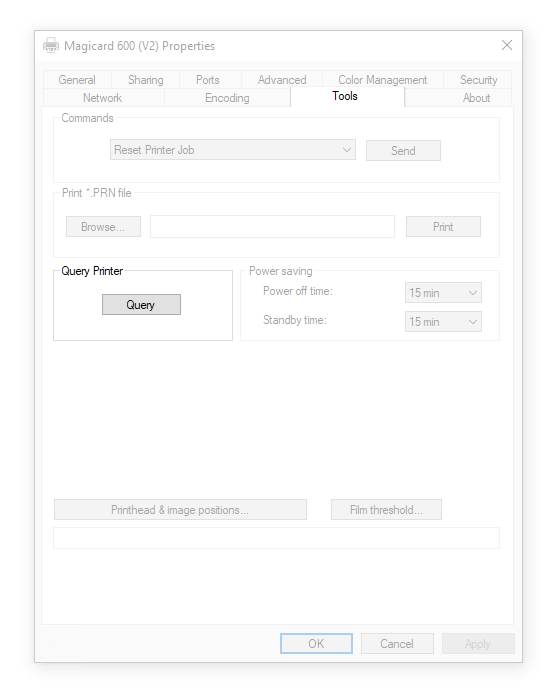The height and width of the screenshot is (698, 554).
Task: Click the Query button
Action: click(141, 304)
